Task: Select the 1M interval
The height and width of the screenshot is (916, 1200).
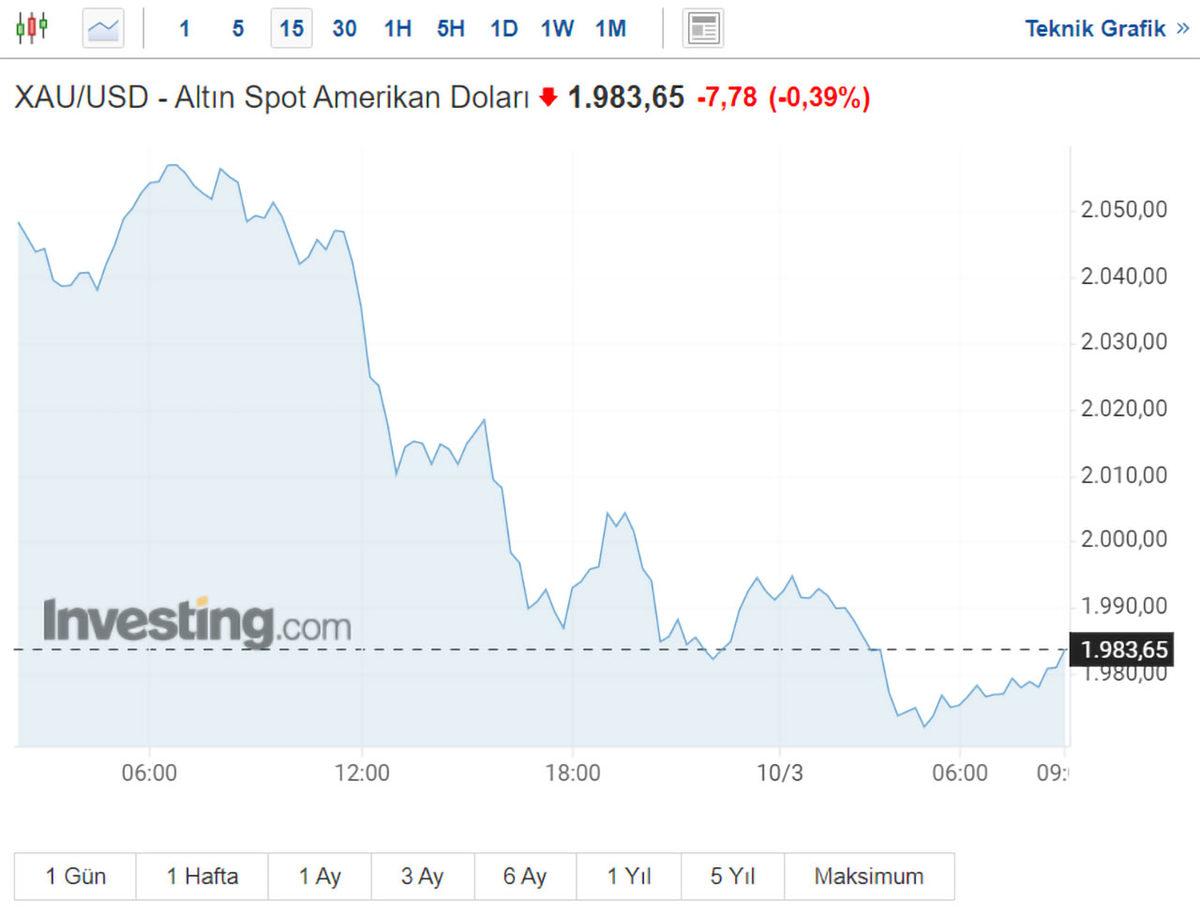Action: [x=610, y=28]
